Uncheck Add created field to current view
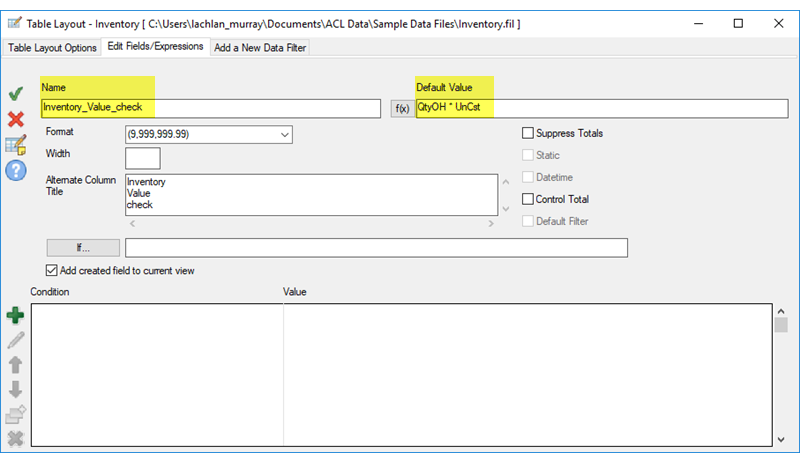This screenshot has width=800, height=453. click(52, 270)
